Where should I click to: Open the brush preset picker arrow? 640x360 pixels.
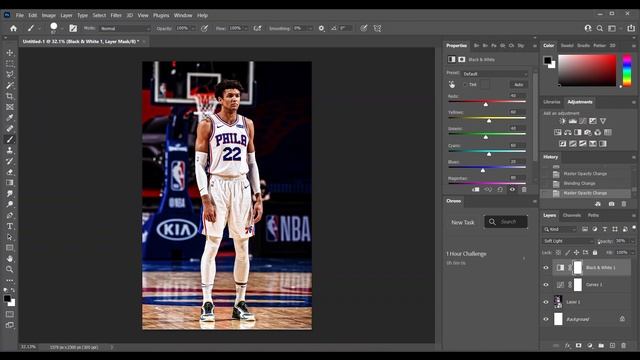(62, 29)
